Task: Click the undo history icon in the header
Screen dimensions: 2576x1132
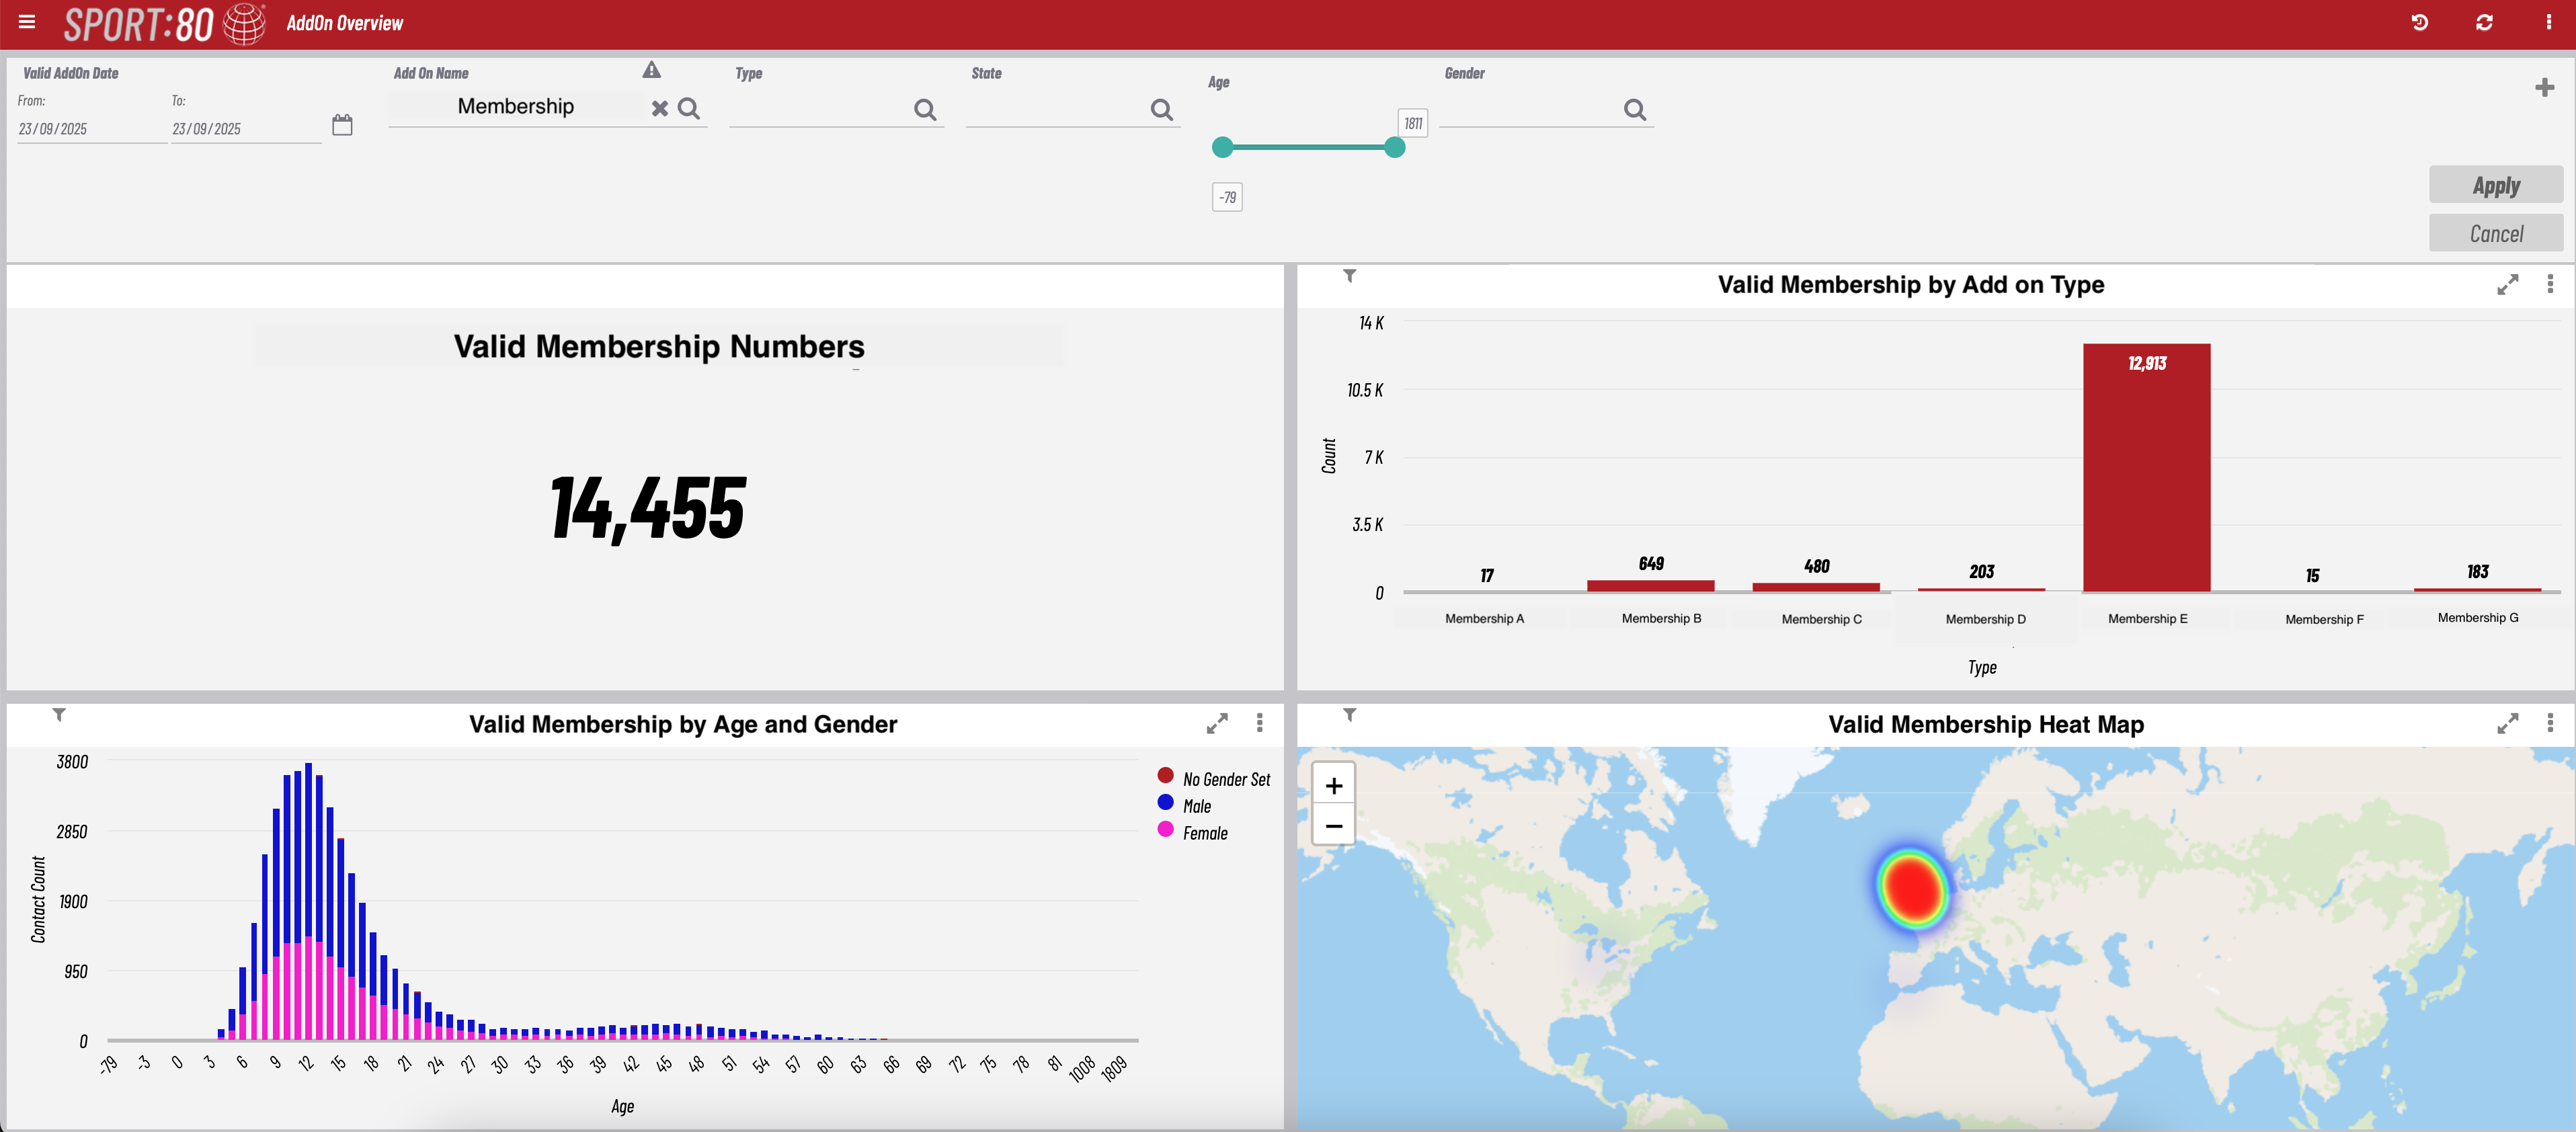Action: pos(2420,22)
